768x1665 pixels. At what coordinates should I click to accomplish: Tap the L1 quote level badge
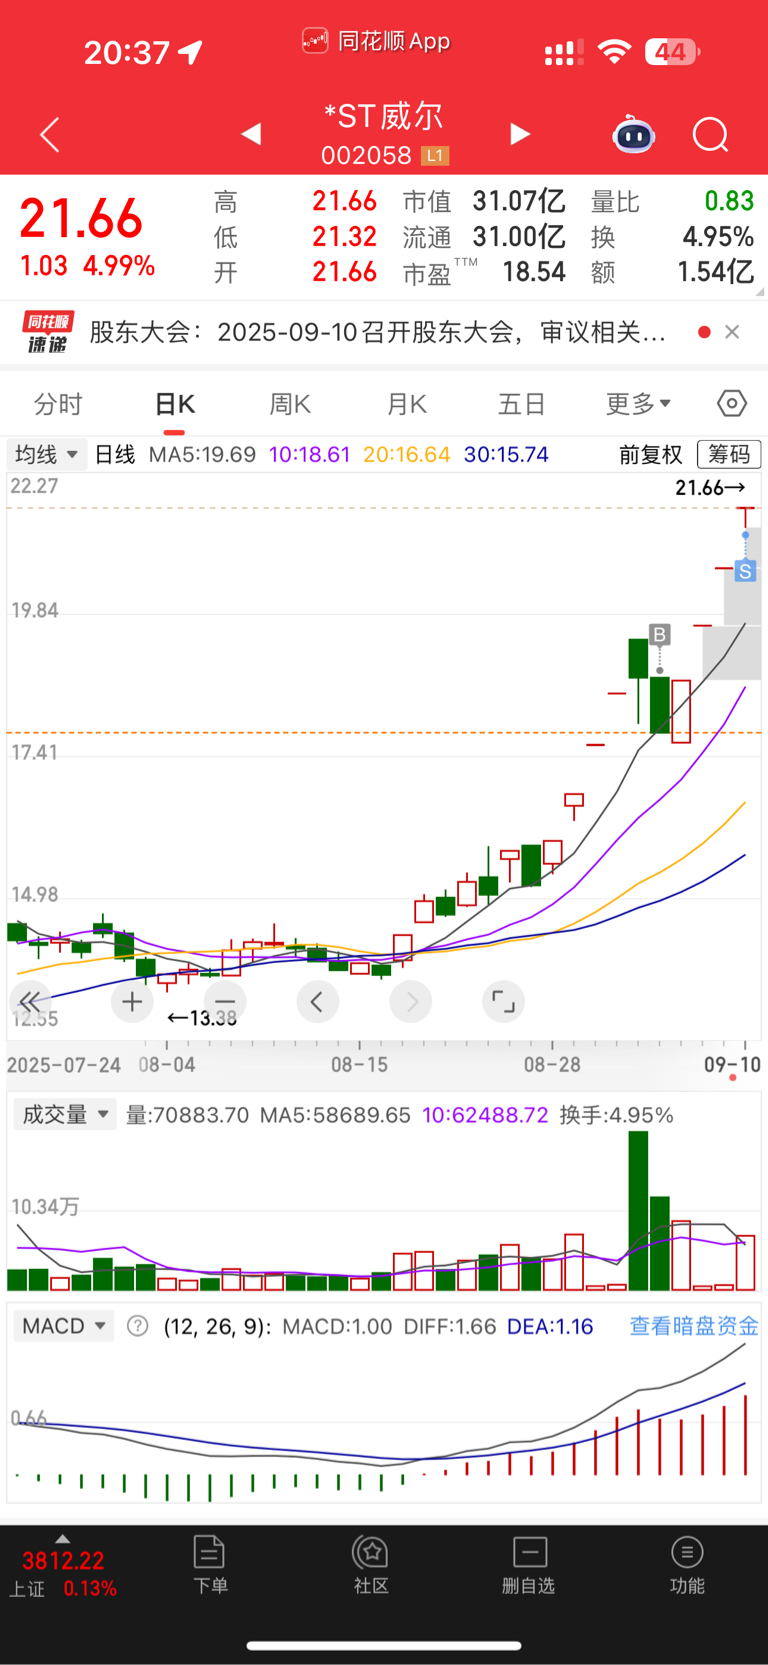tap(435, 155)
